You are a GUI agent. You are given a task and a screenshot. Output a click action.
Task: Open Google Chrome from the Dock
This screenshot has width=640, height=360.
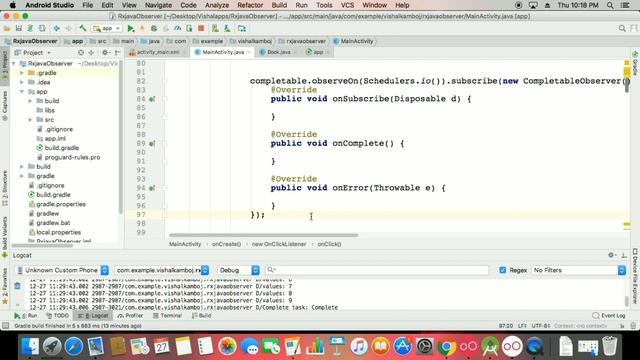coord(447,347)
